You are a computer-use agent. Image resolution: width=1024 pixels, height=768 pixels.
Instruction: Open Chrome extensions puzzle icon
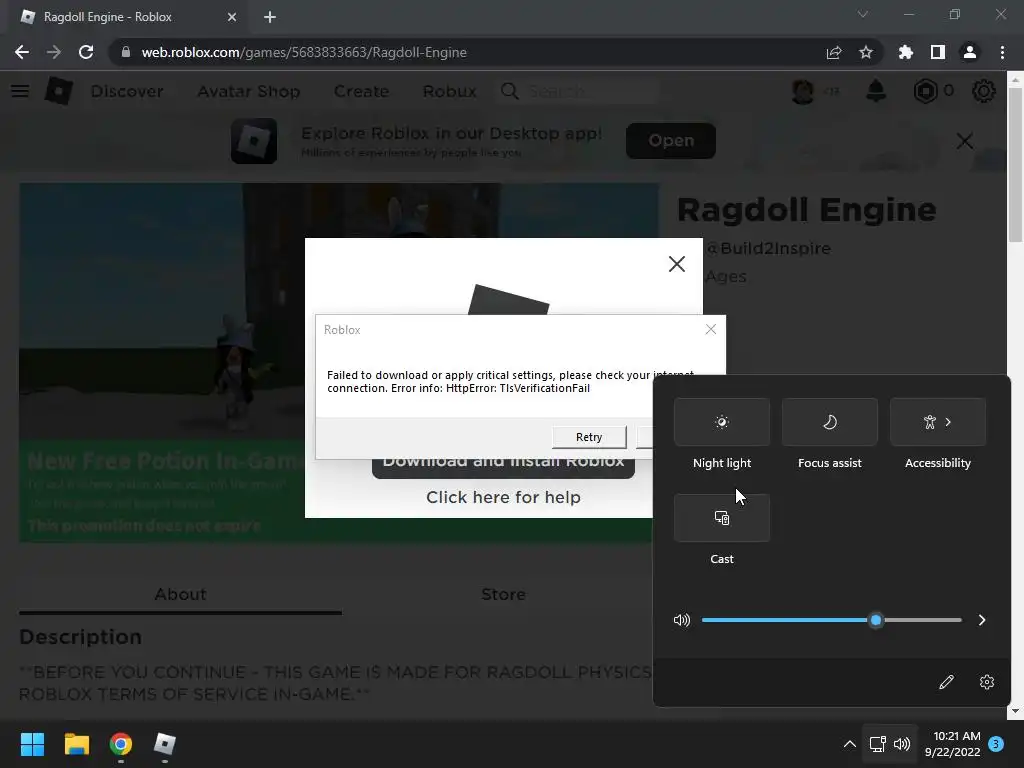pyautogui.click(x=905, y=52)
